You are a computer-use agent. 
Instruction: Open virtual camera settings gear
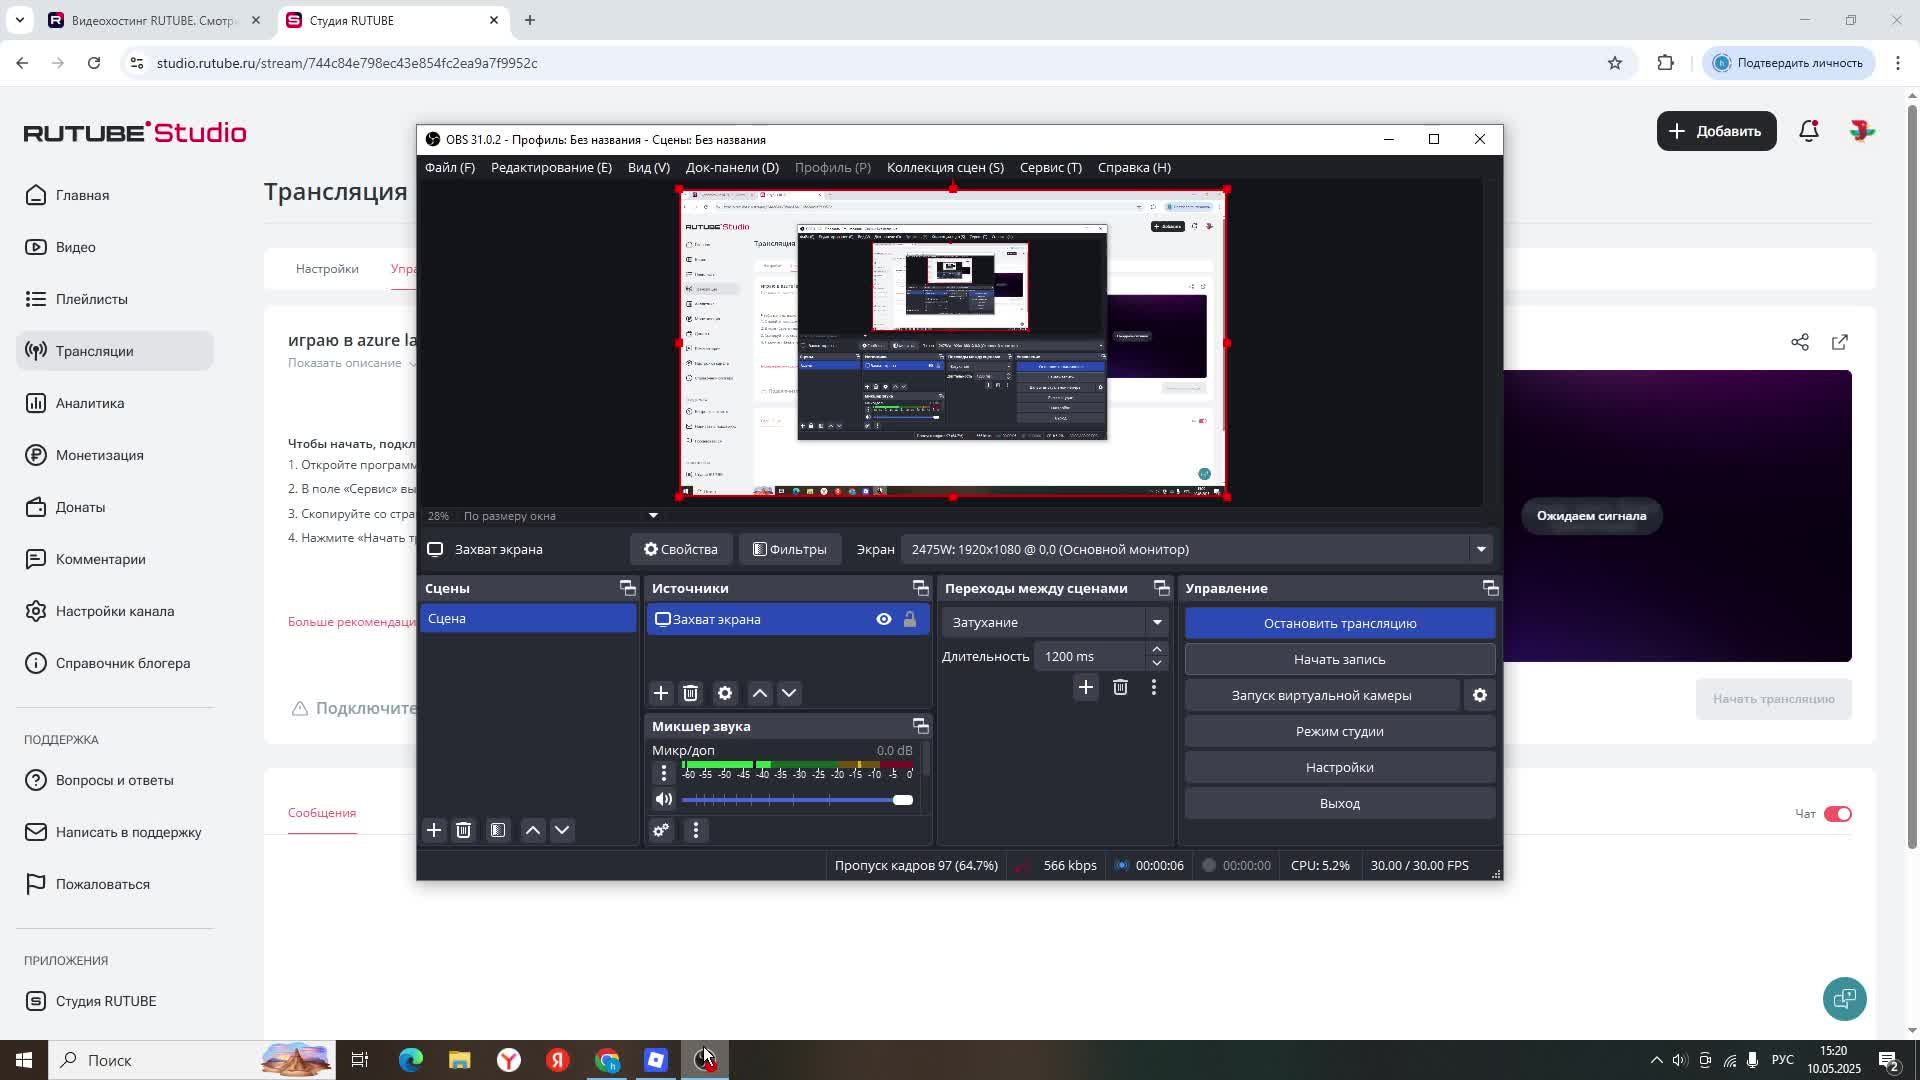pos(1479,695)
